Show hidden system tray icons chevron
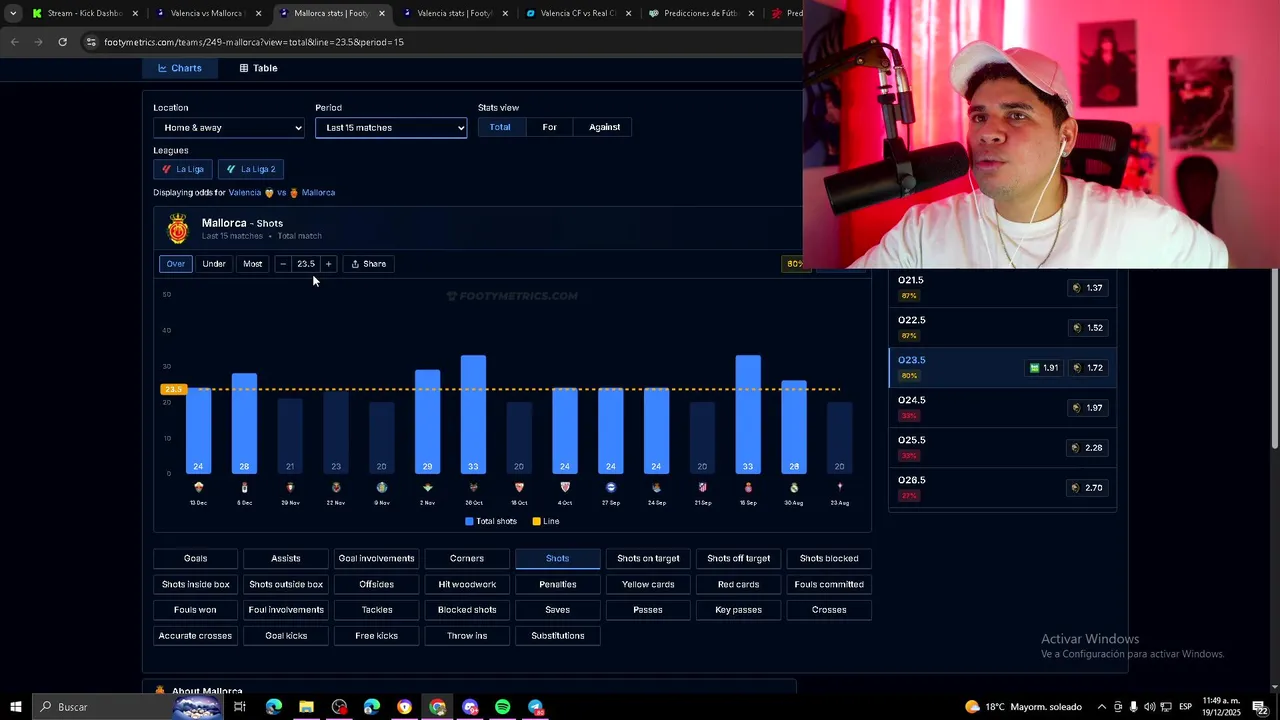Viewport: 1280px width, 720px height. [1101, 707]
